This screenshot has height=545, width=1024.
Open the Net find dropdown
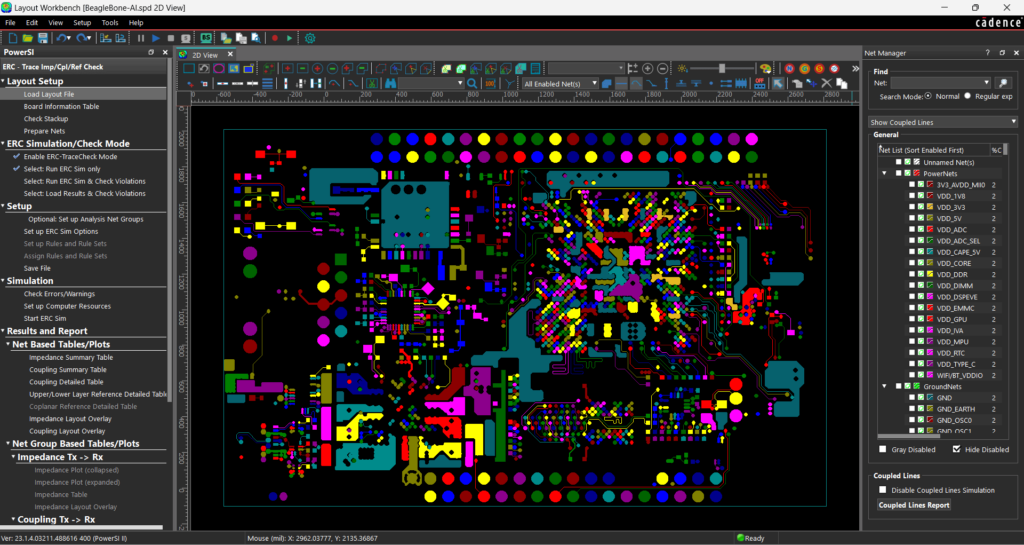click(x=986, y=83)
